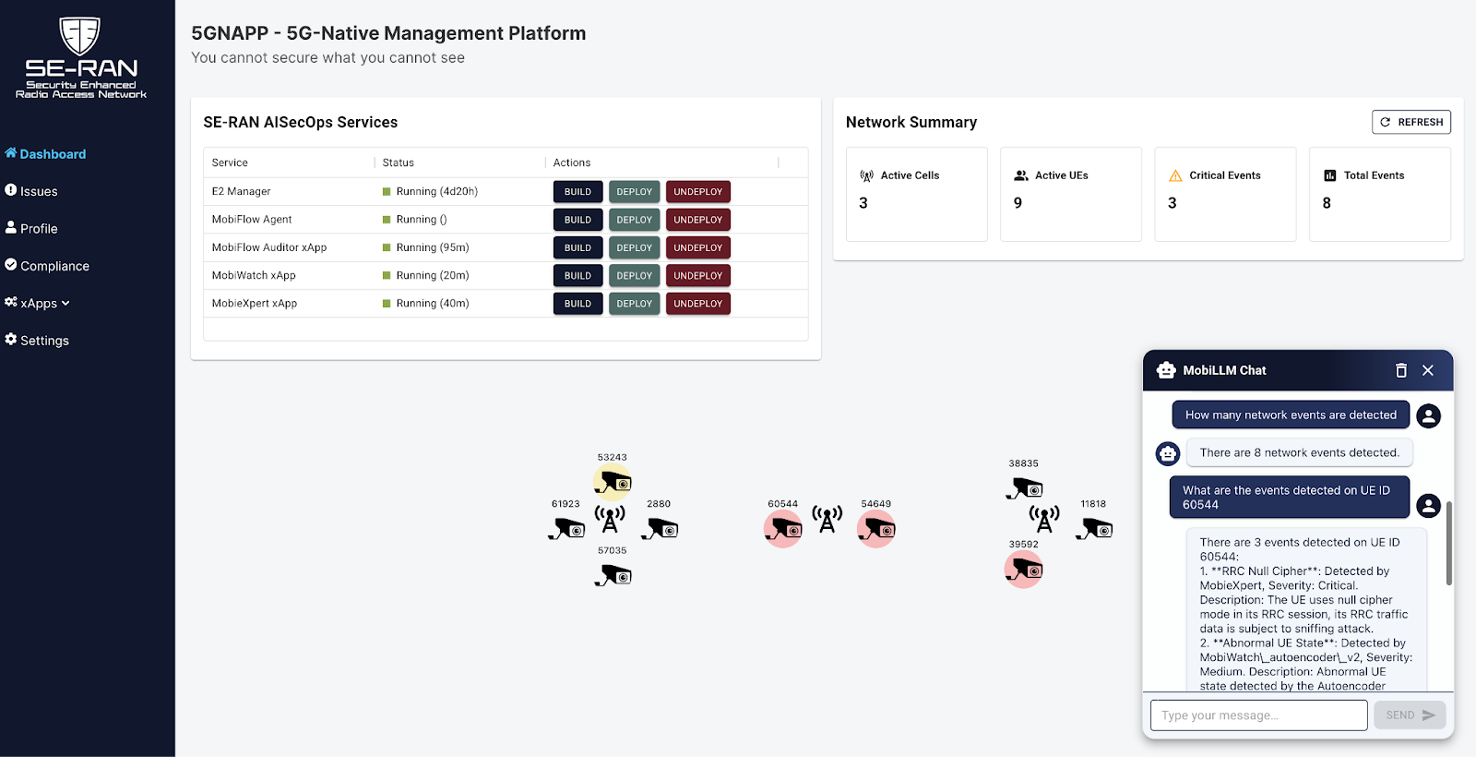
Task: Click the clear-chat trash icon in MobiLLM Chat
Action: pyautogui.click(x=1401, y=369)
